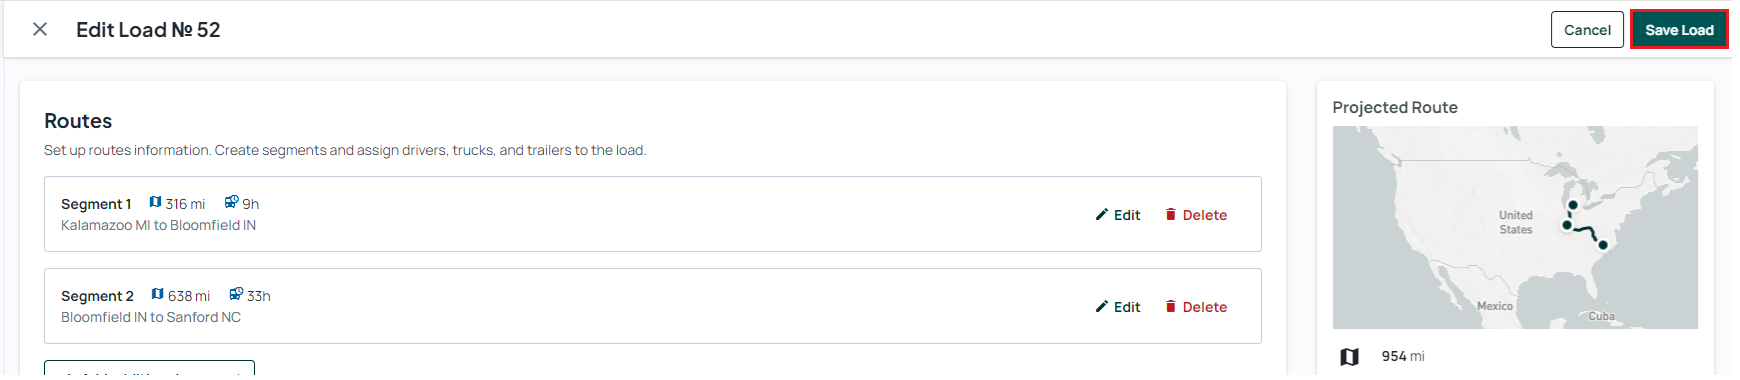Click the truck duration icon next to 9h
1740x380 pixels.
pos(232,202)
